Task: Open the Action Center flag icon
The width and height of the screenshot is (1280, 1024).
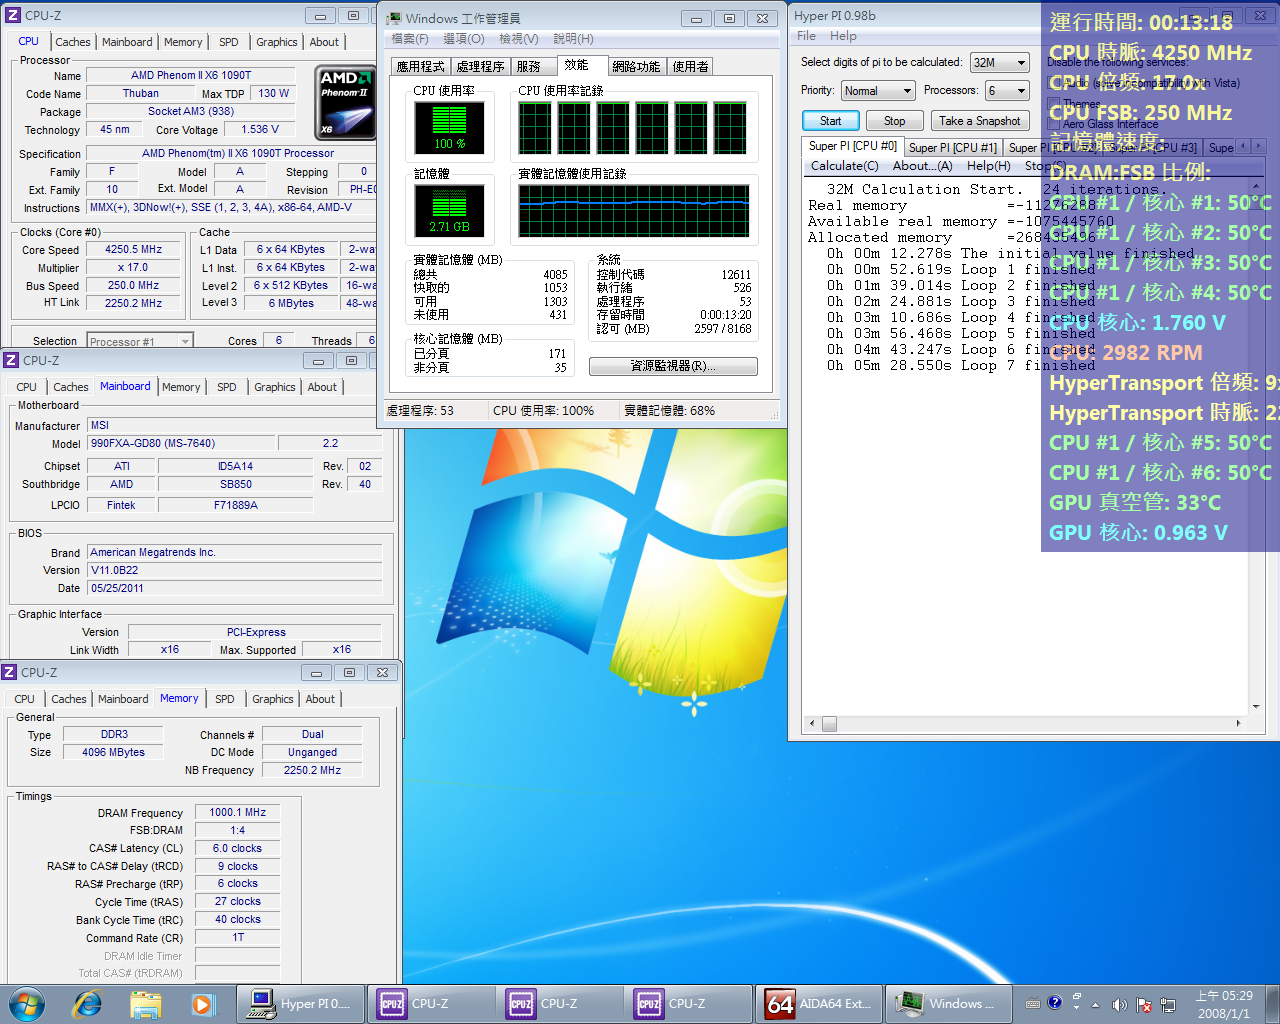Action: click(1143, 1005)
